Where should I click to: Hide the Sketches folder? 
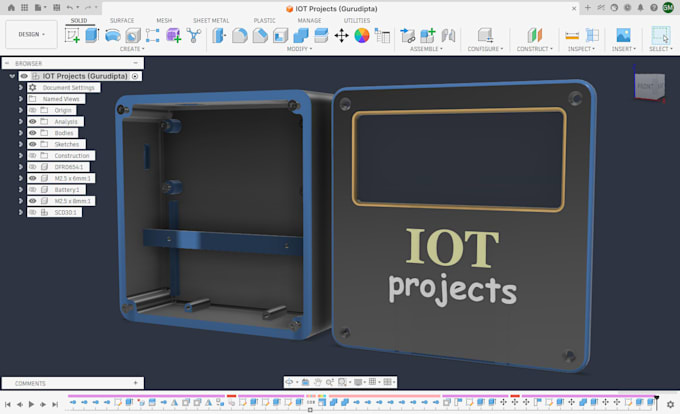coord(33,144)
